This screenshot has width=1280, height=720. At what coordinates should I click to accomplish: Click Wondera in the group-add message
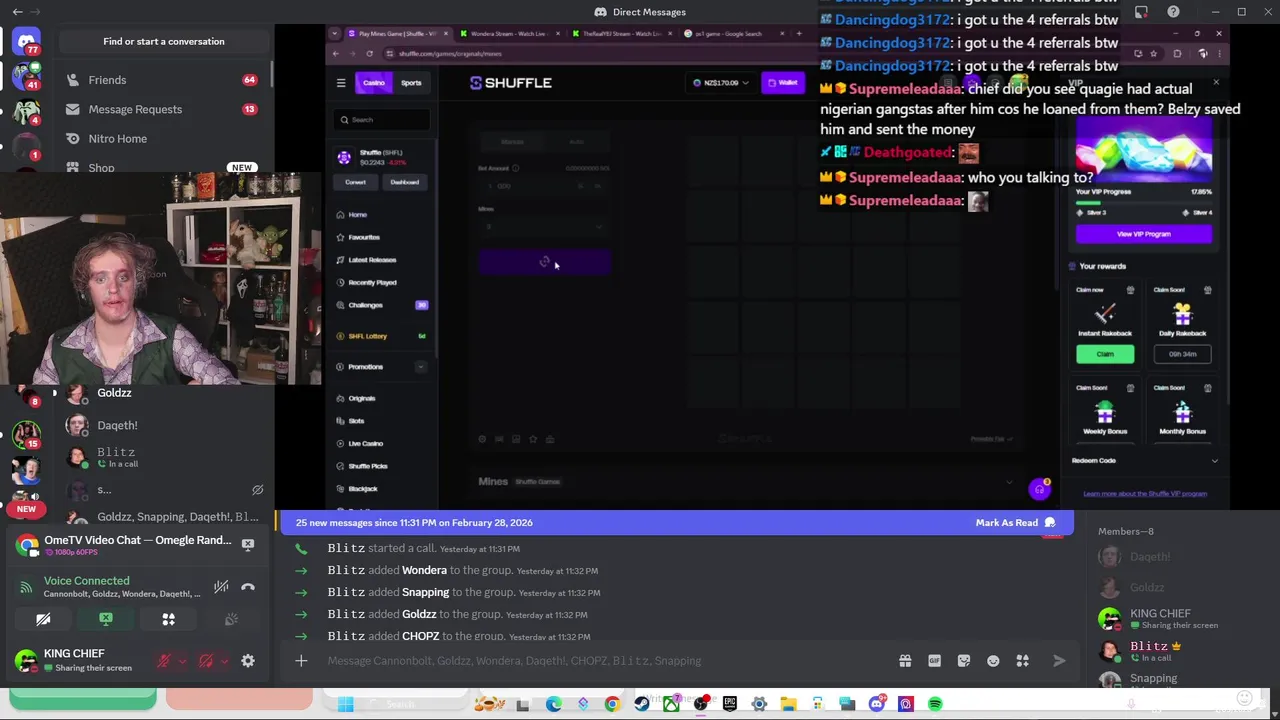coord(424,571)
